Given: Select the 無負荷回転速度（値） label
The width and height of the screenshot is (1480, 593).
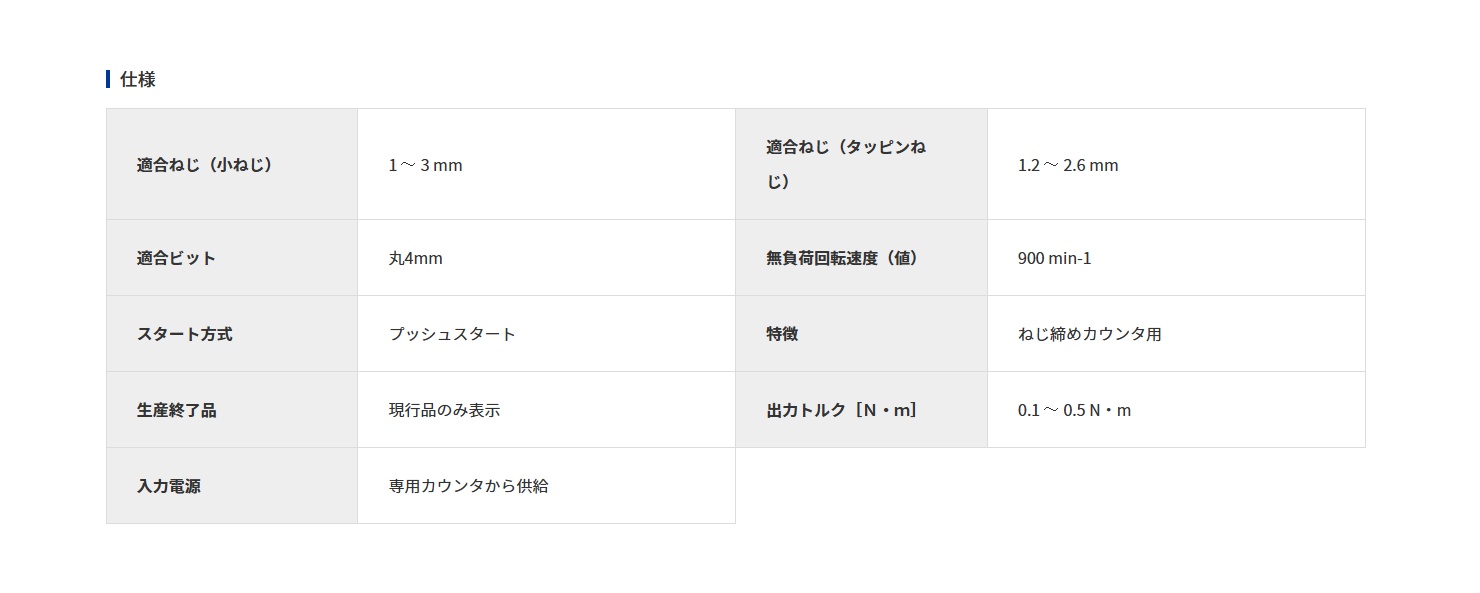Looking at the screenshot, I should (842, 258).
